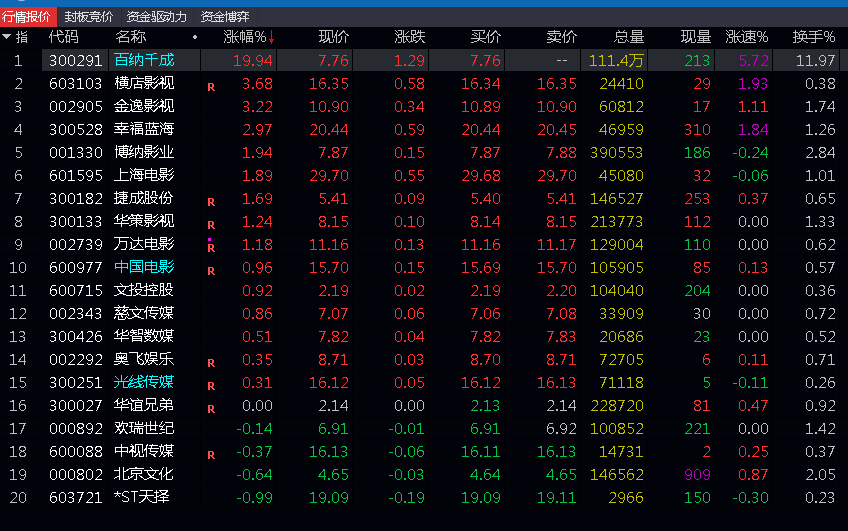The image size is (848, 531).
Task: Click turnover value 11.97
Action: pos(816,61)
